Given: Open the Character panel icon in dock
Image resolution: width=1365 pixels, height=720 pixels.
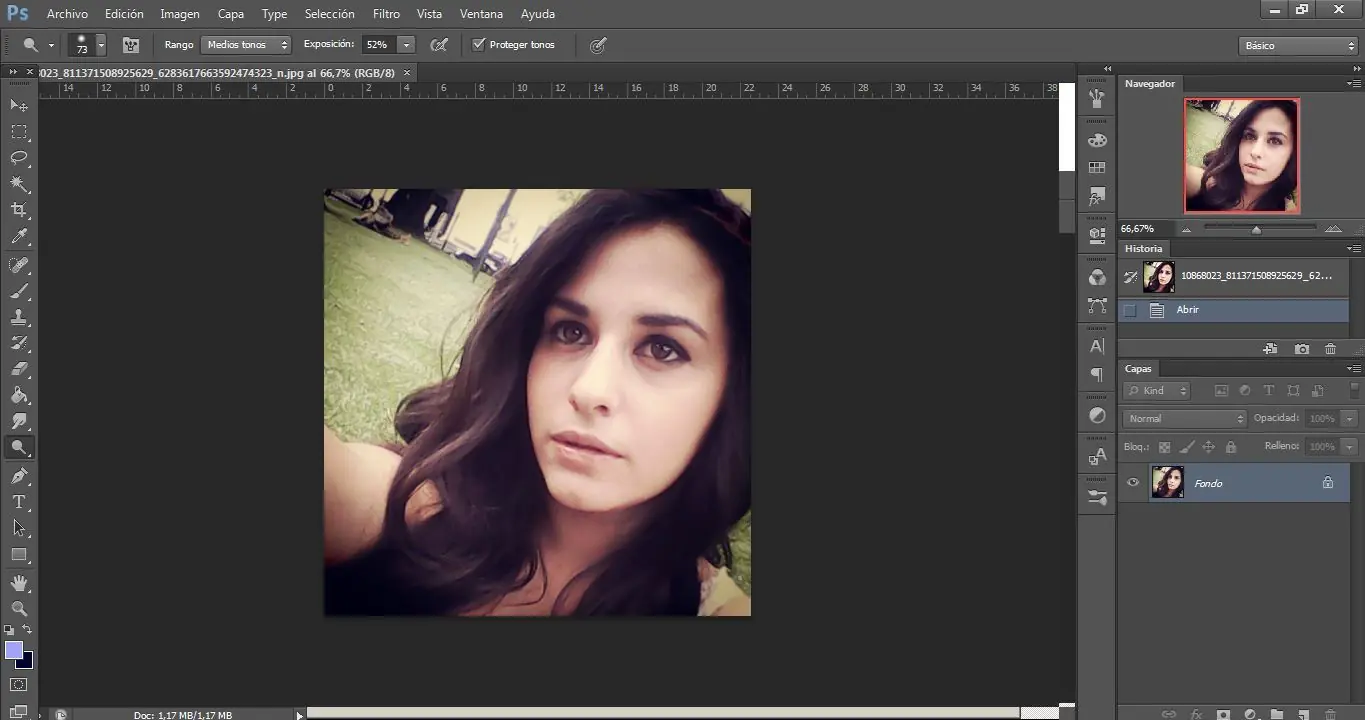Looking at the screenshot, I should 1097,347.
